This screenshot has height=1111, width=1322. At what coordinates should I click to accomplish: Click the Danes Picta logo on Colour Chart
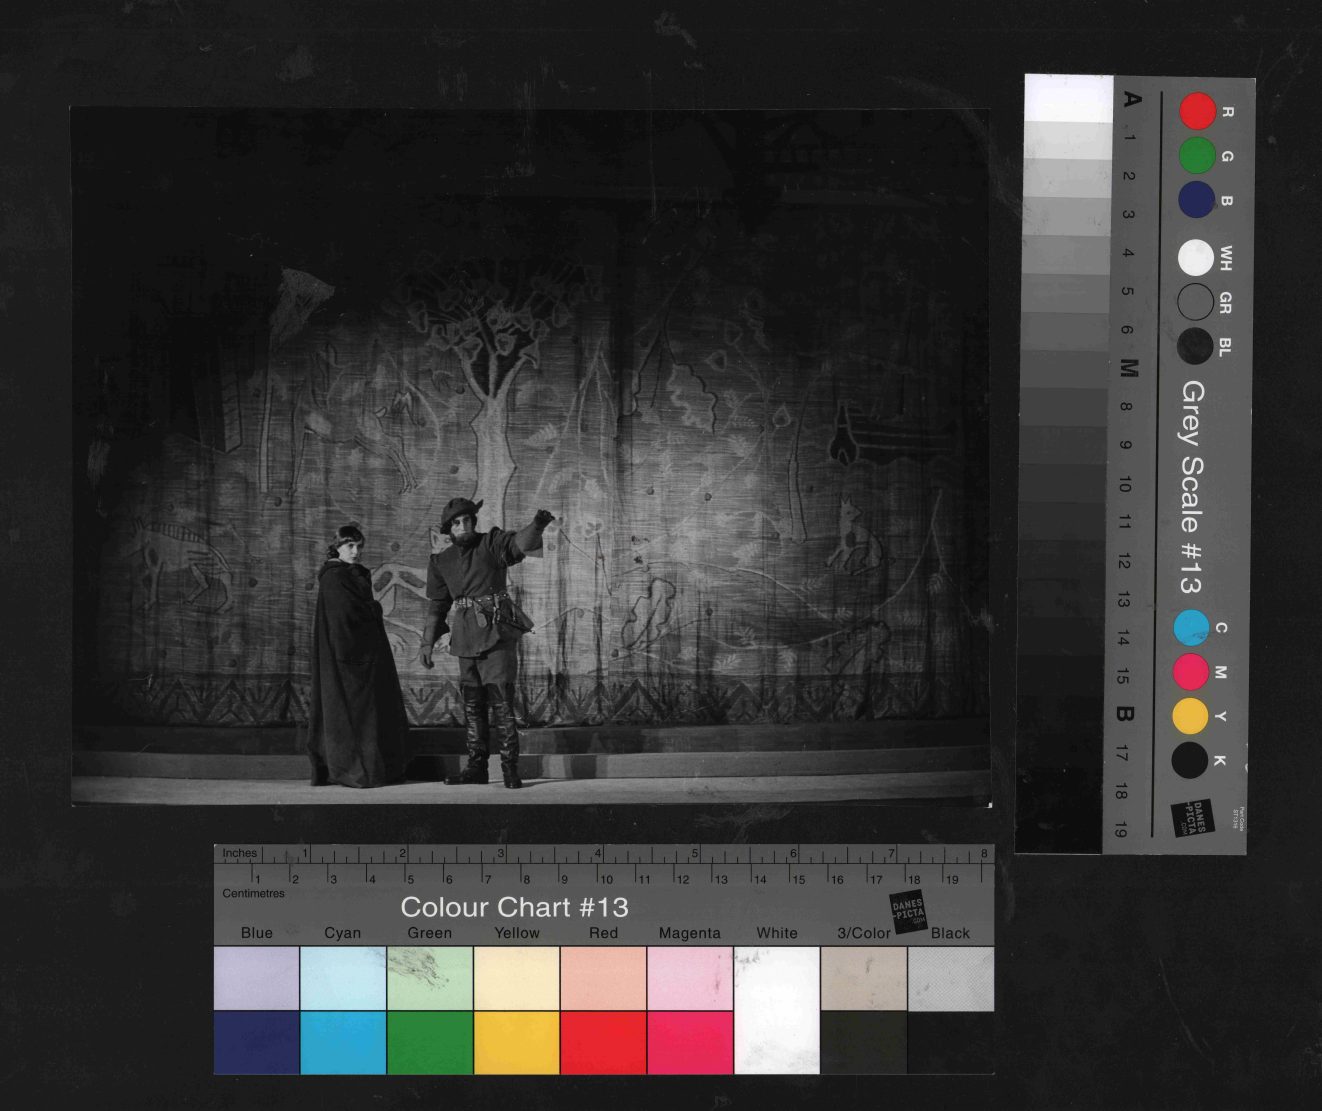pyautogui.click(x=909, y=910)
